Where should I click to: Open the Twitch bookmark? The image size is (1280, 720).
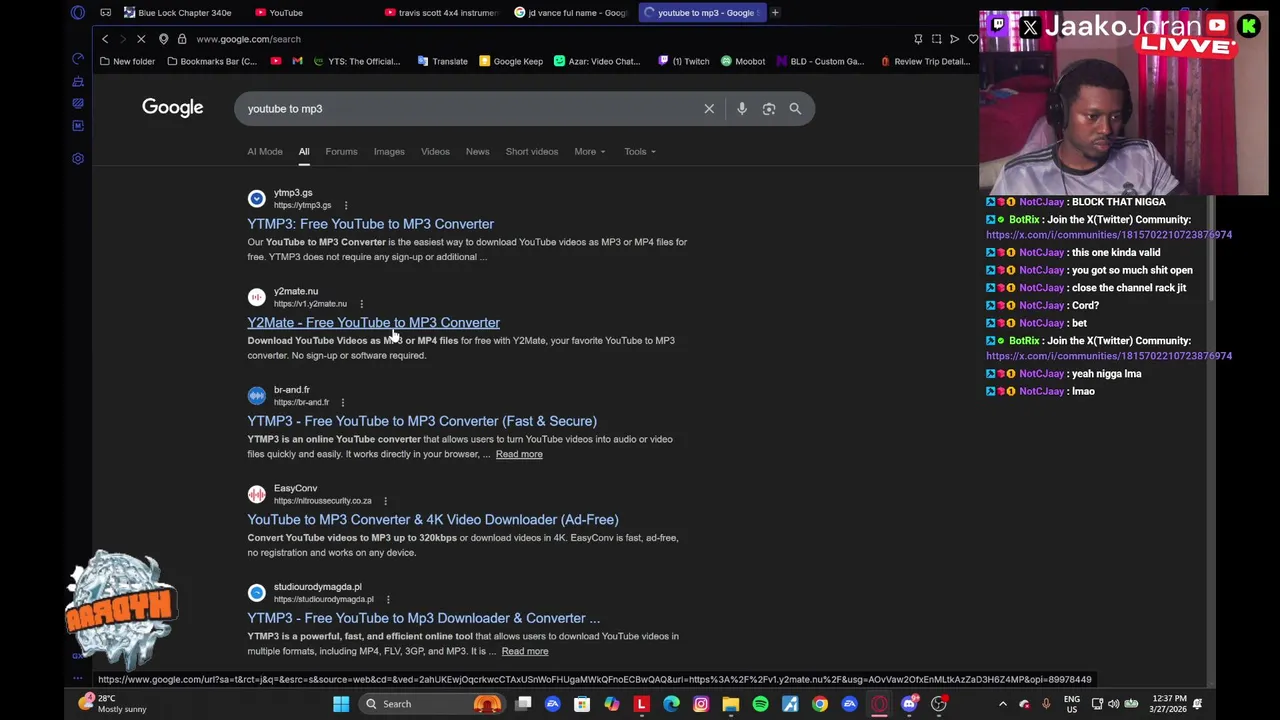(682, 61)
